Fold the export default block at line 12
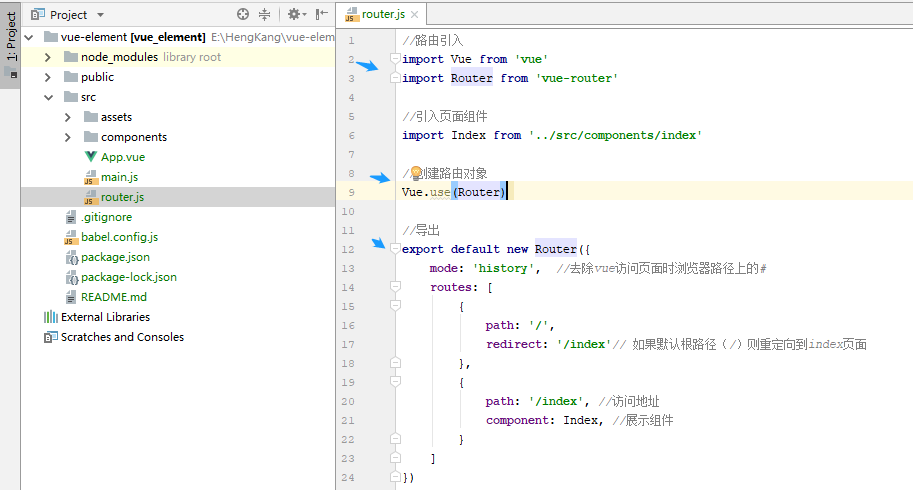Image resolution: width=913 pixels, height=490 pixels. tap(395, 248)
